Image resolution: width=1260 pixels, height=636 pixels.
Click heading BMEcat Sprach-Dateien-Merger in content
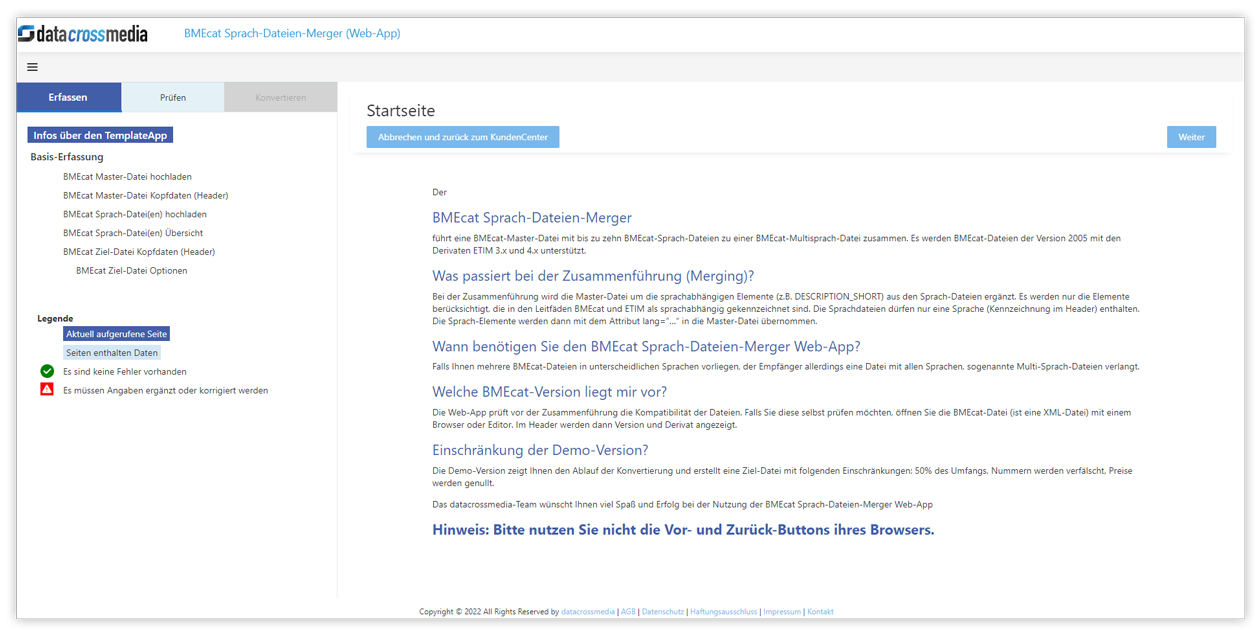pos(532,218)
